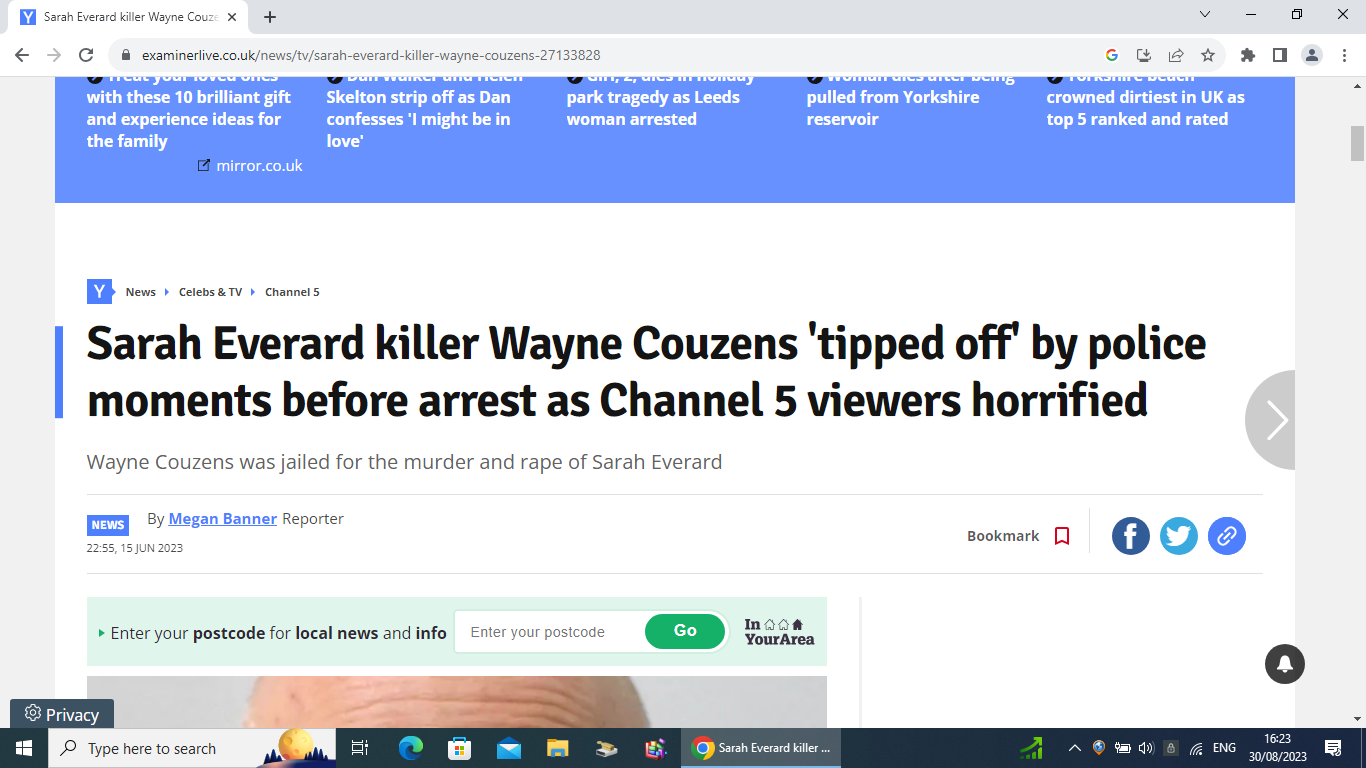
Task: Open Celebs & TV breadcrumb link
Action: coord(210,292)
